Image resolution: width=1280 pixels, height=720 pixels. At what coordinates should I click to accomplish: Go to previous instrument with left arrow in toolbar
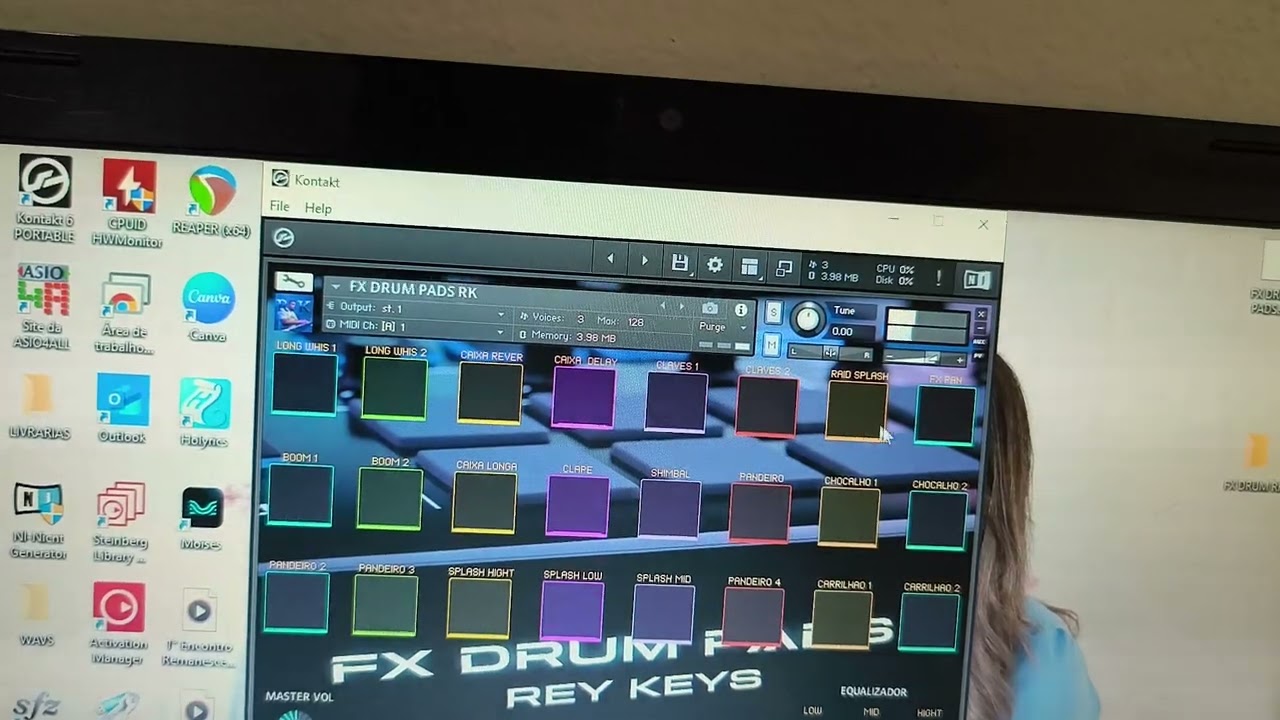[x=610, y=259]
